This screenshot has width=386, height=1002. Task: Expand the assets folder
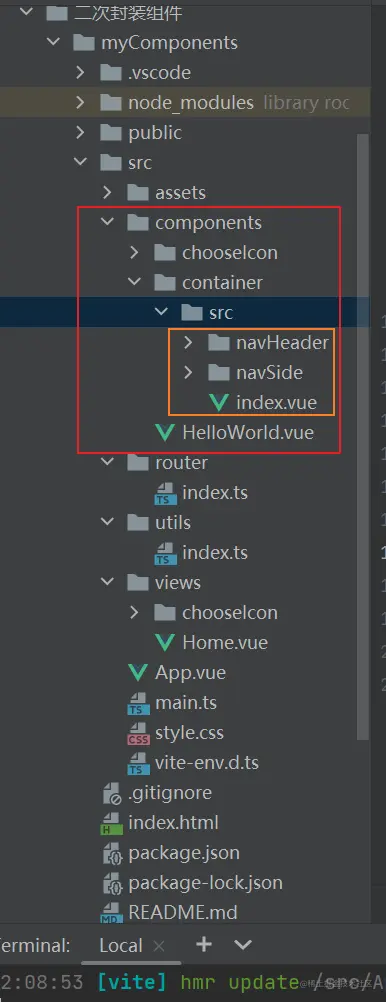pos(107,192)
